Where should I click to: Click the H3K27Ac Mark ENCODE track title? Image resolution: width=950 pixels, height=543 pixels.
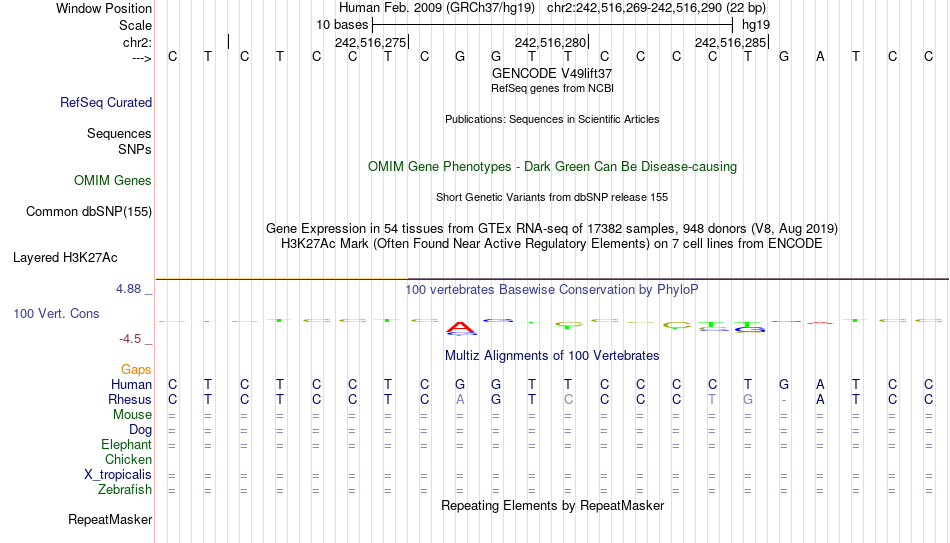[x=552, y=244]
